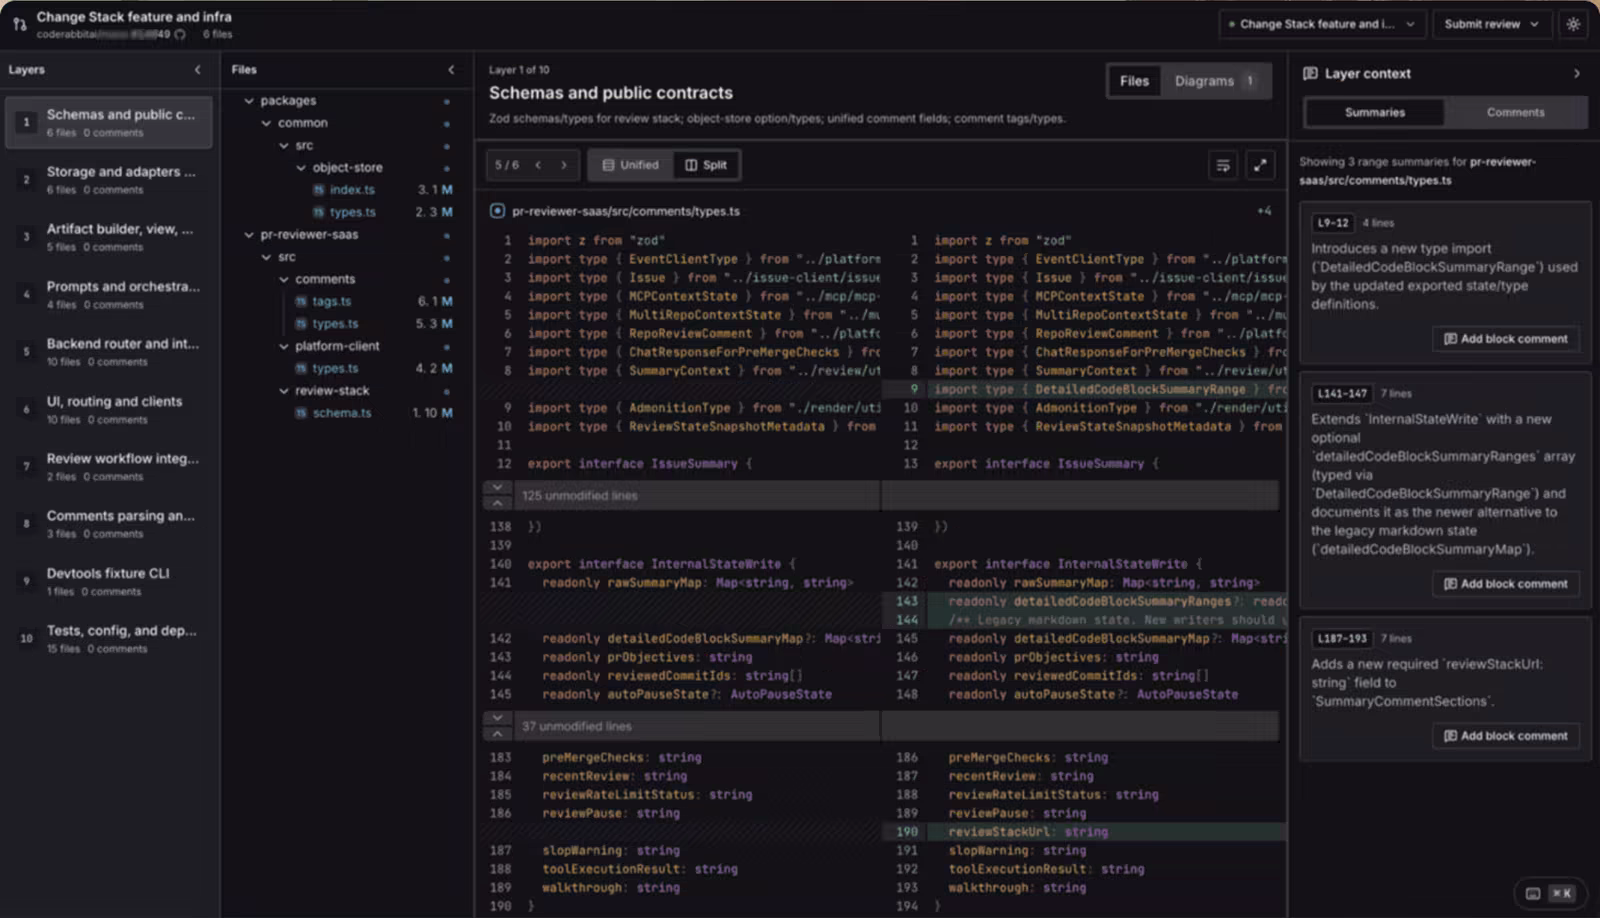This screenshot has width=1600, height=918.
Task: Collapse the comments folder
Action: pyautogui.click(x=284, y=280)
